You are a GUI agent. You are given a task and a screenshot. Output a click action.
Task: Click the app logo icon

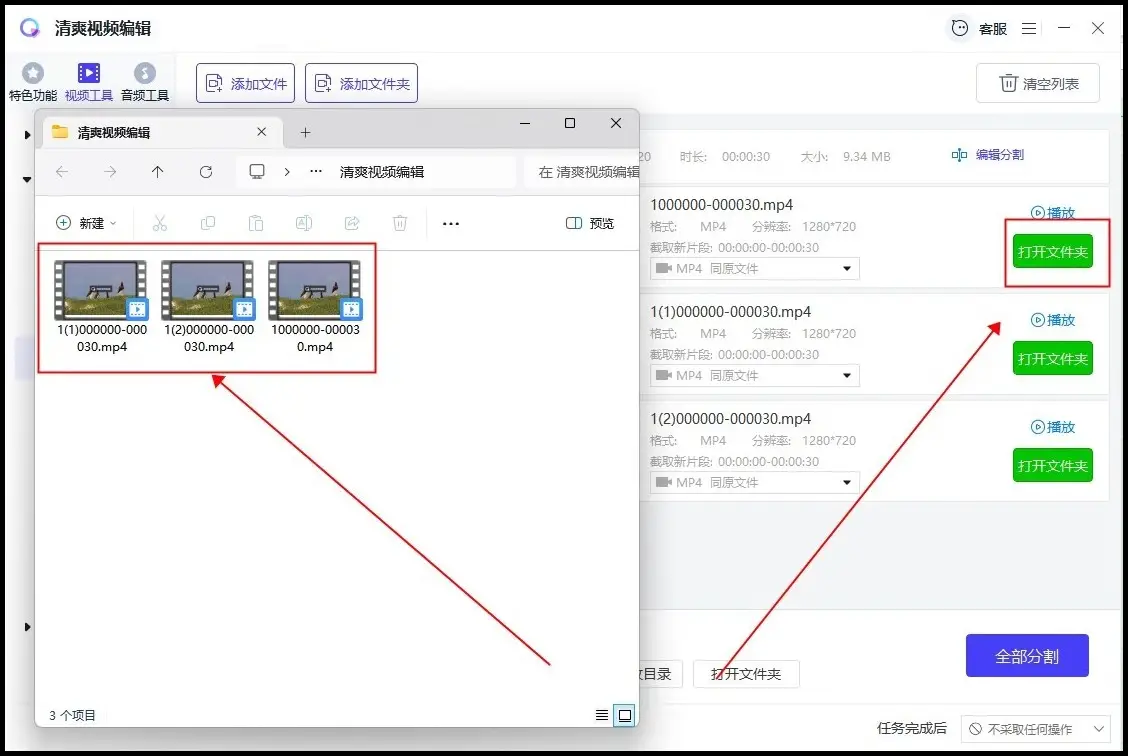click(x=29, y=28)
